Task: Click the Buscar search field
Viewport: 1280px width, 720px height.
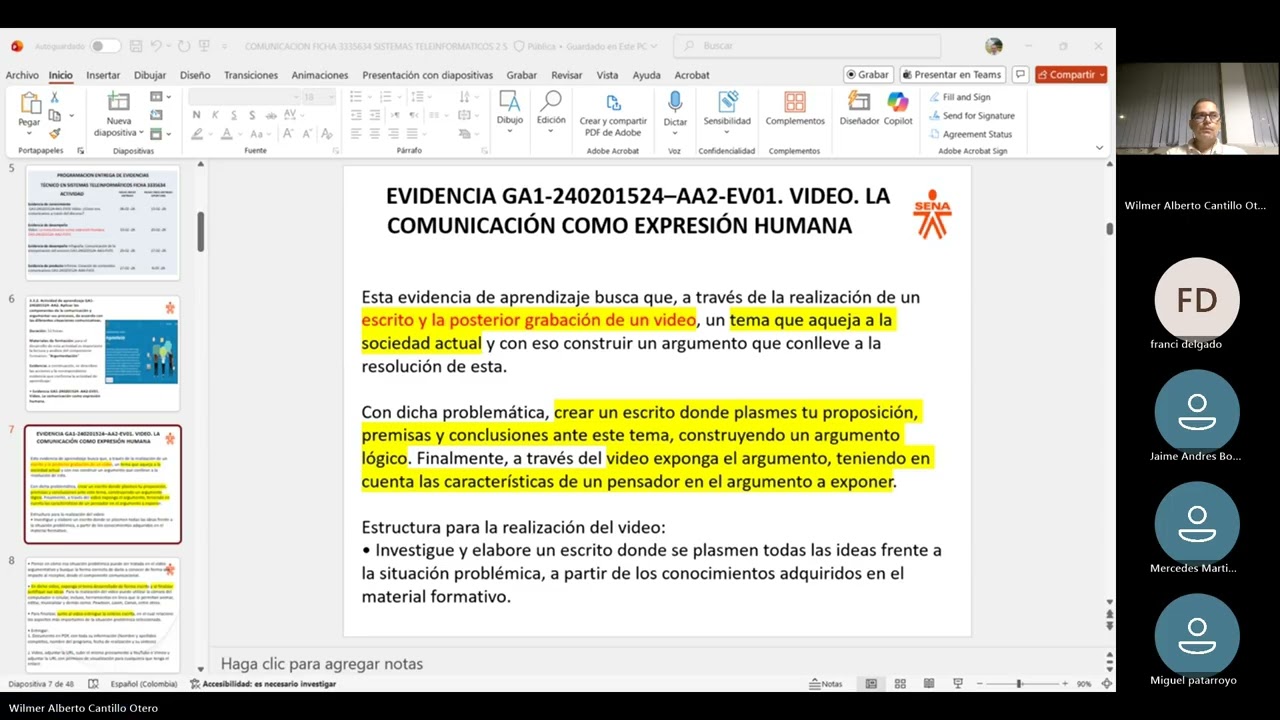Action: 807,46
